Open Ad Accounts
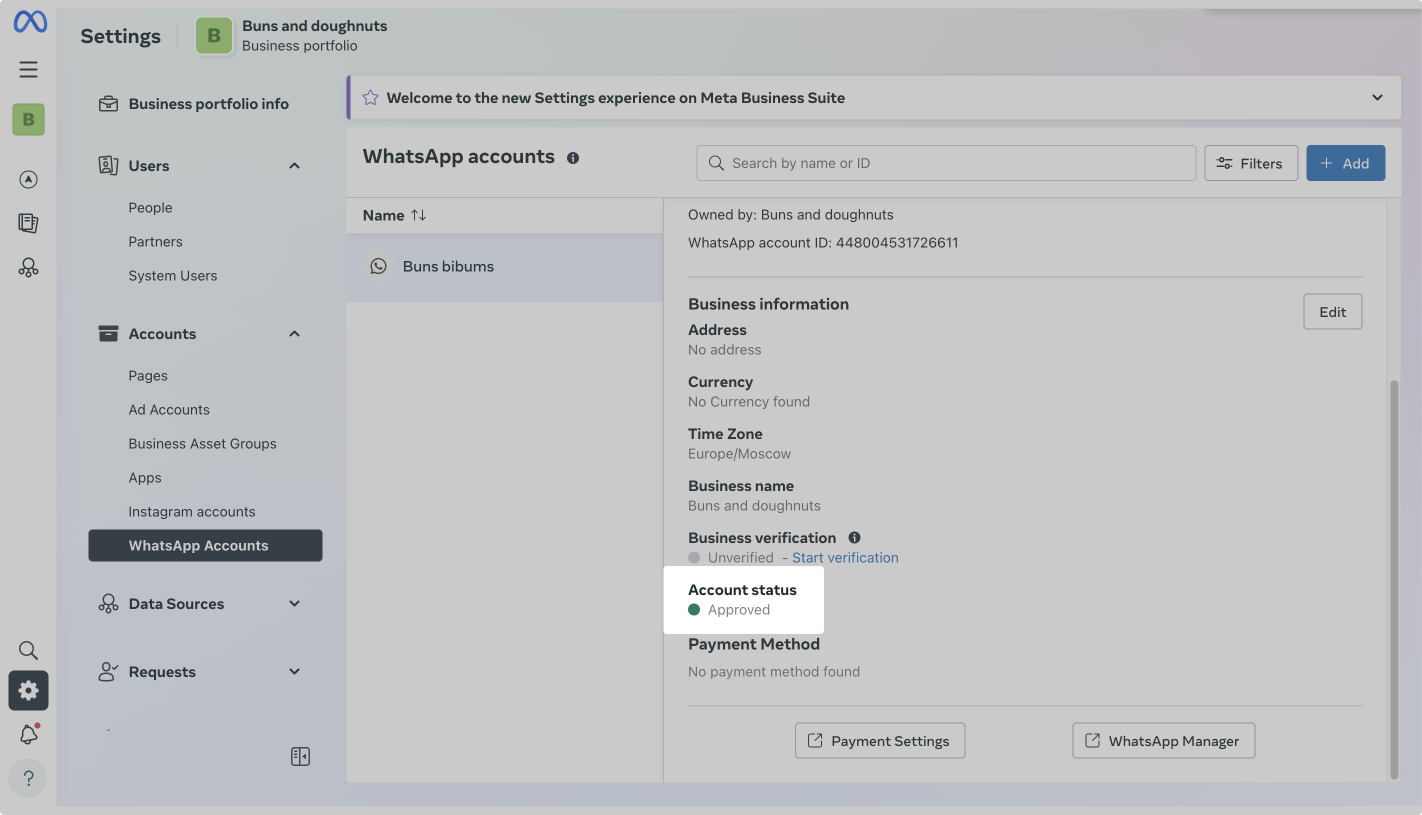 coord(169,410)
